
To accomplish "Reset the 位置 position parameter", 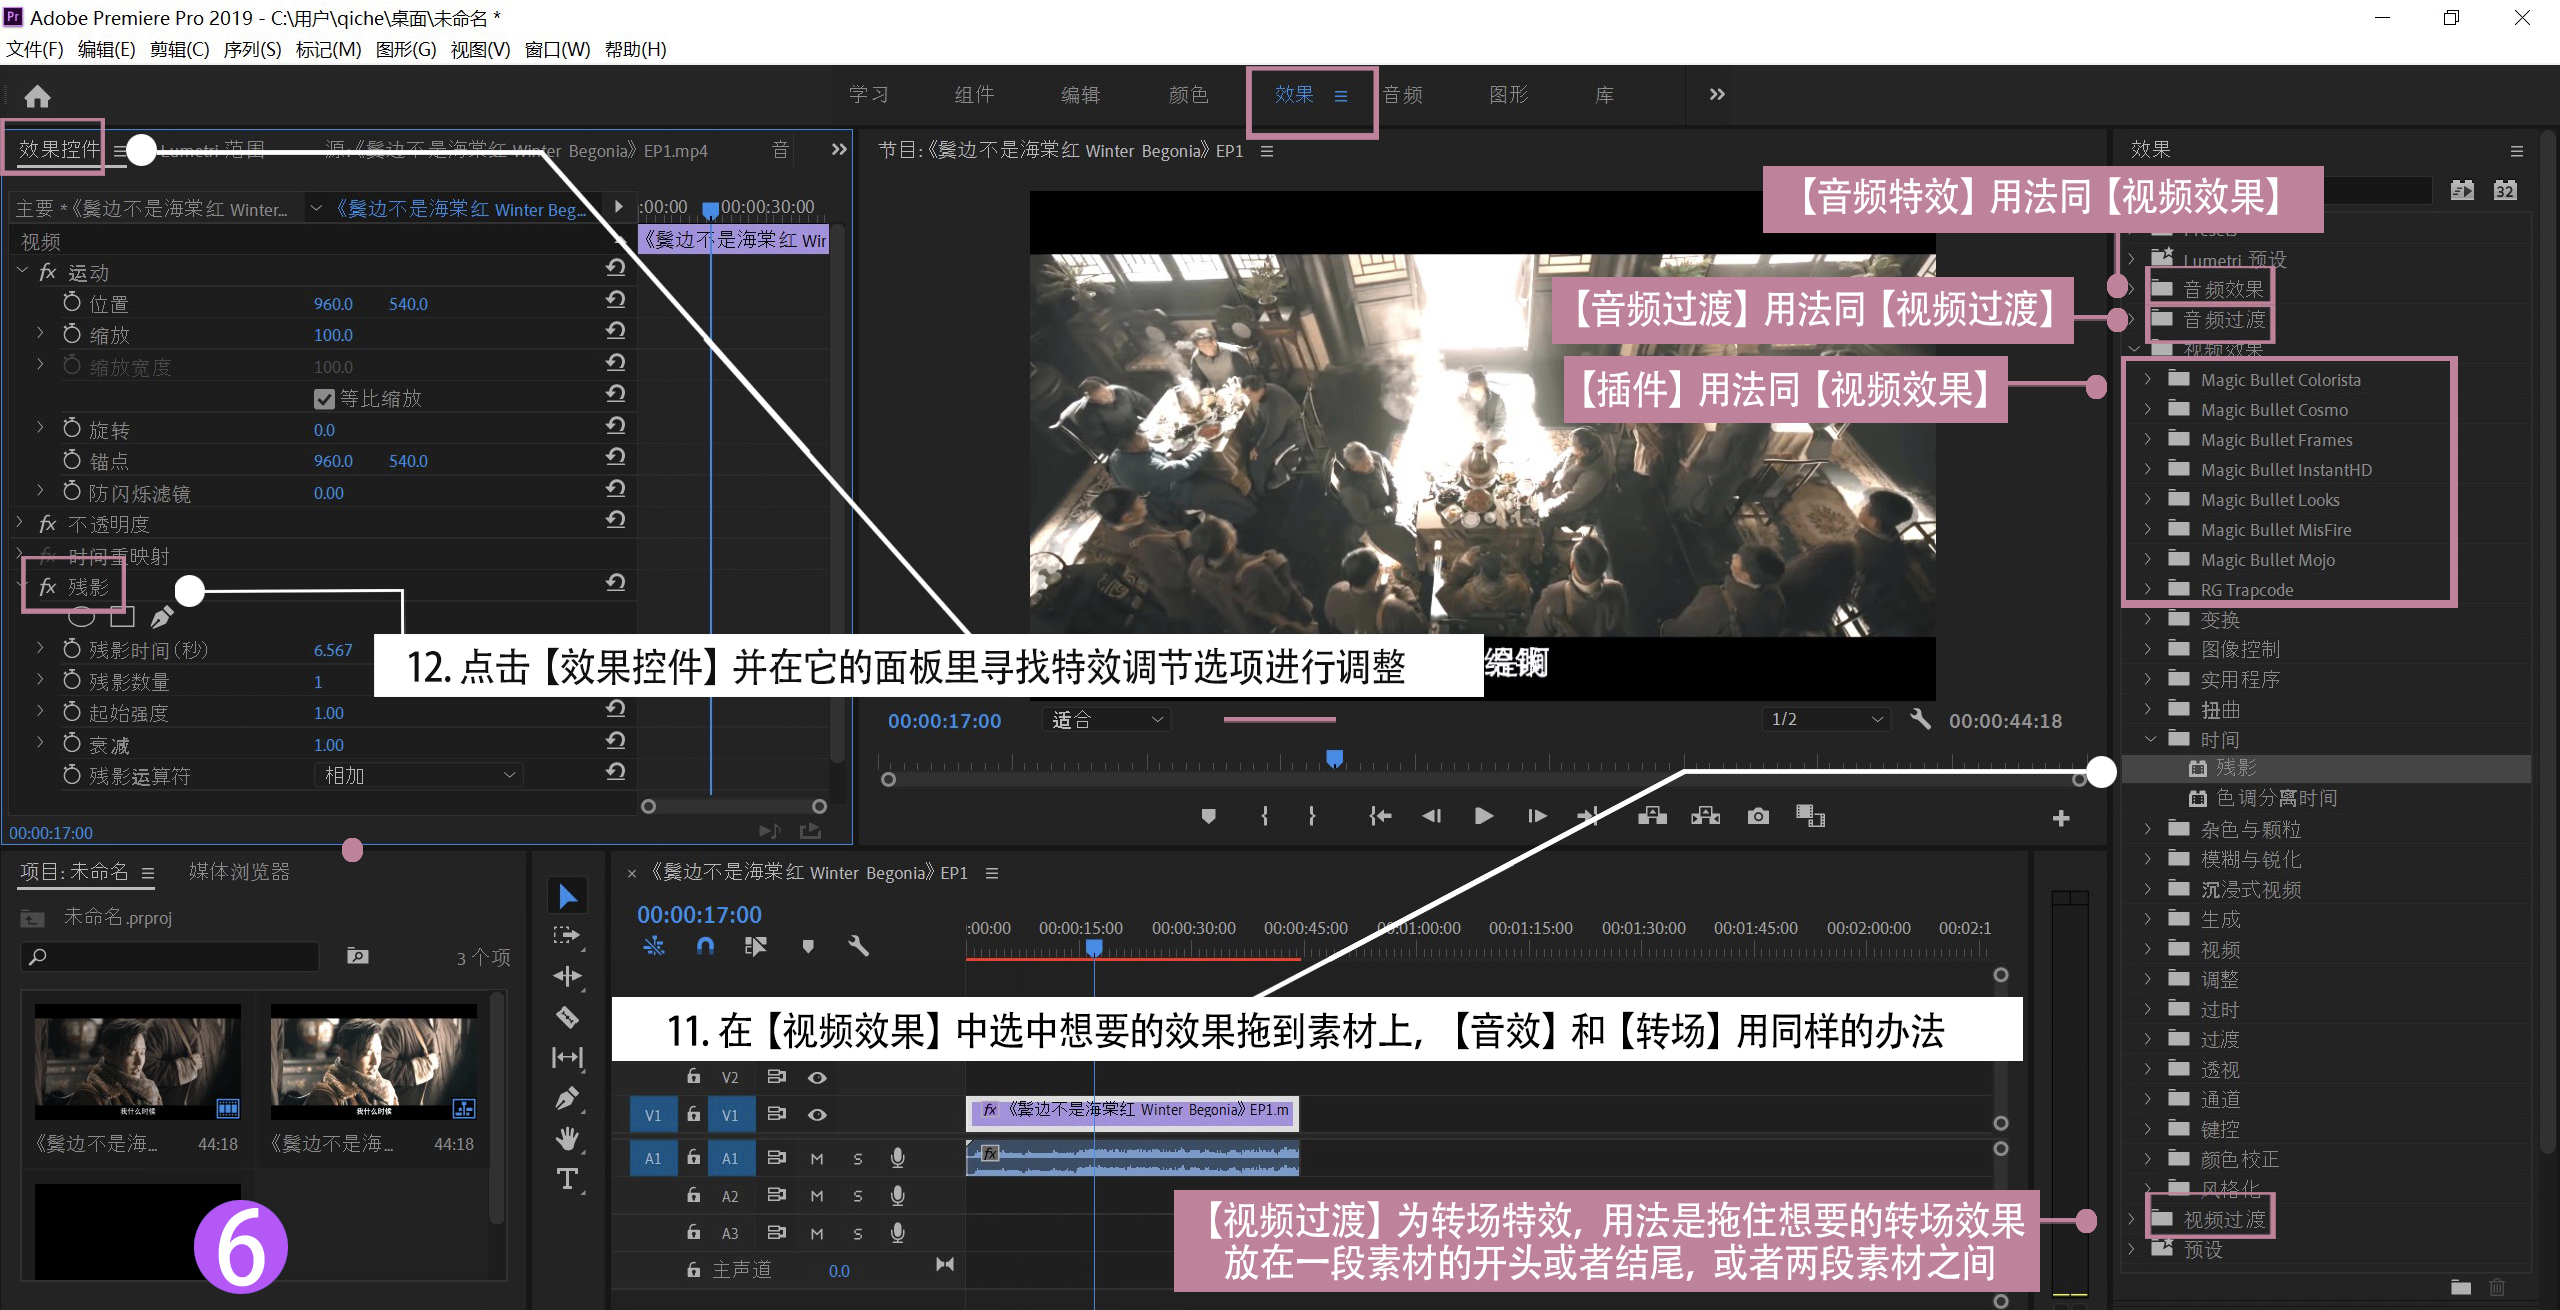I will point(616,300).
